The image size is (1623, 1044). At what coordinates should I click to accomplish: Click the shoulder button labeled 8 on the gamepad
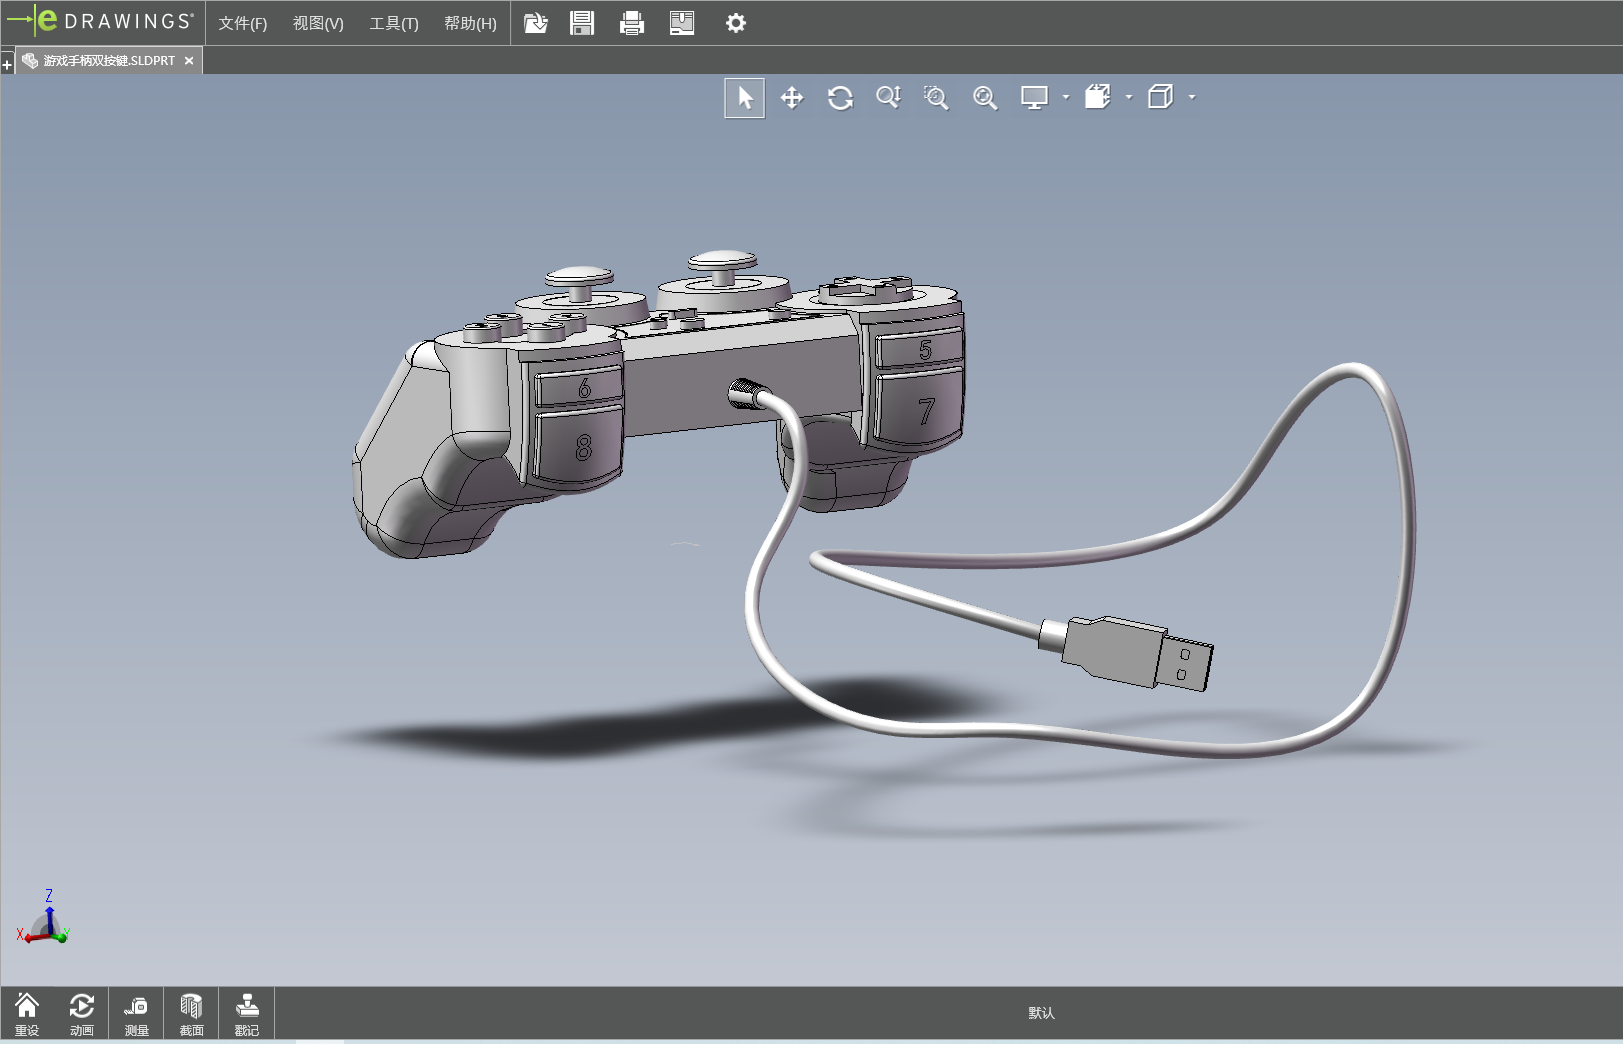581,446
